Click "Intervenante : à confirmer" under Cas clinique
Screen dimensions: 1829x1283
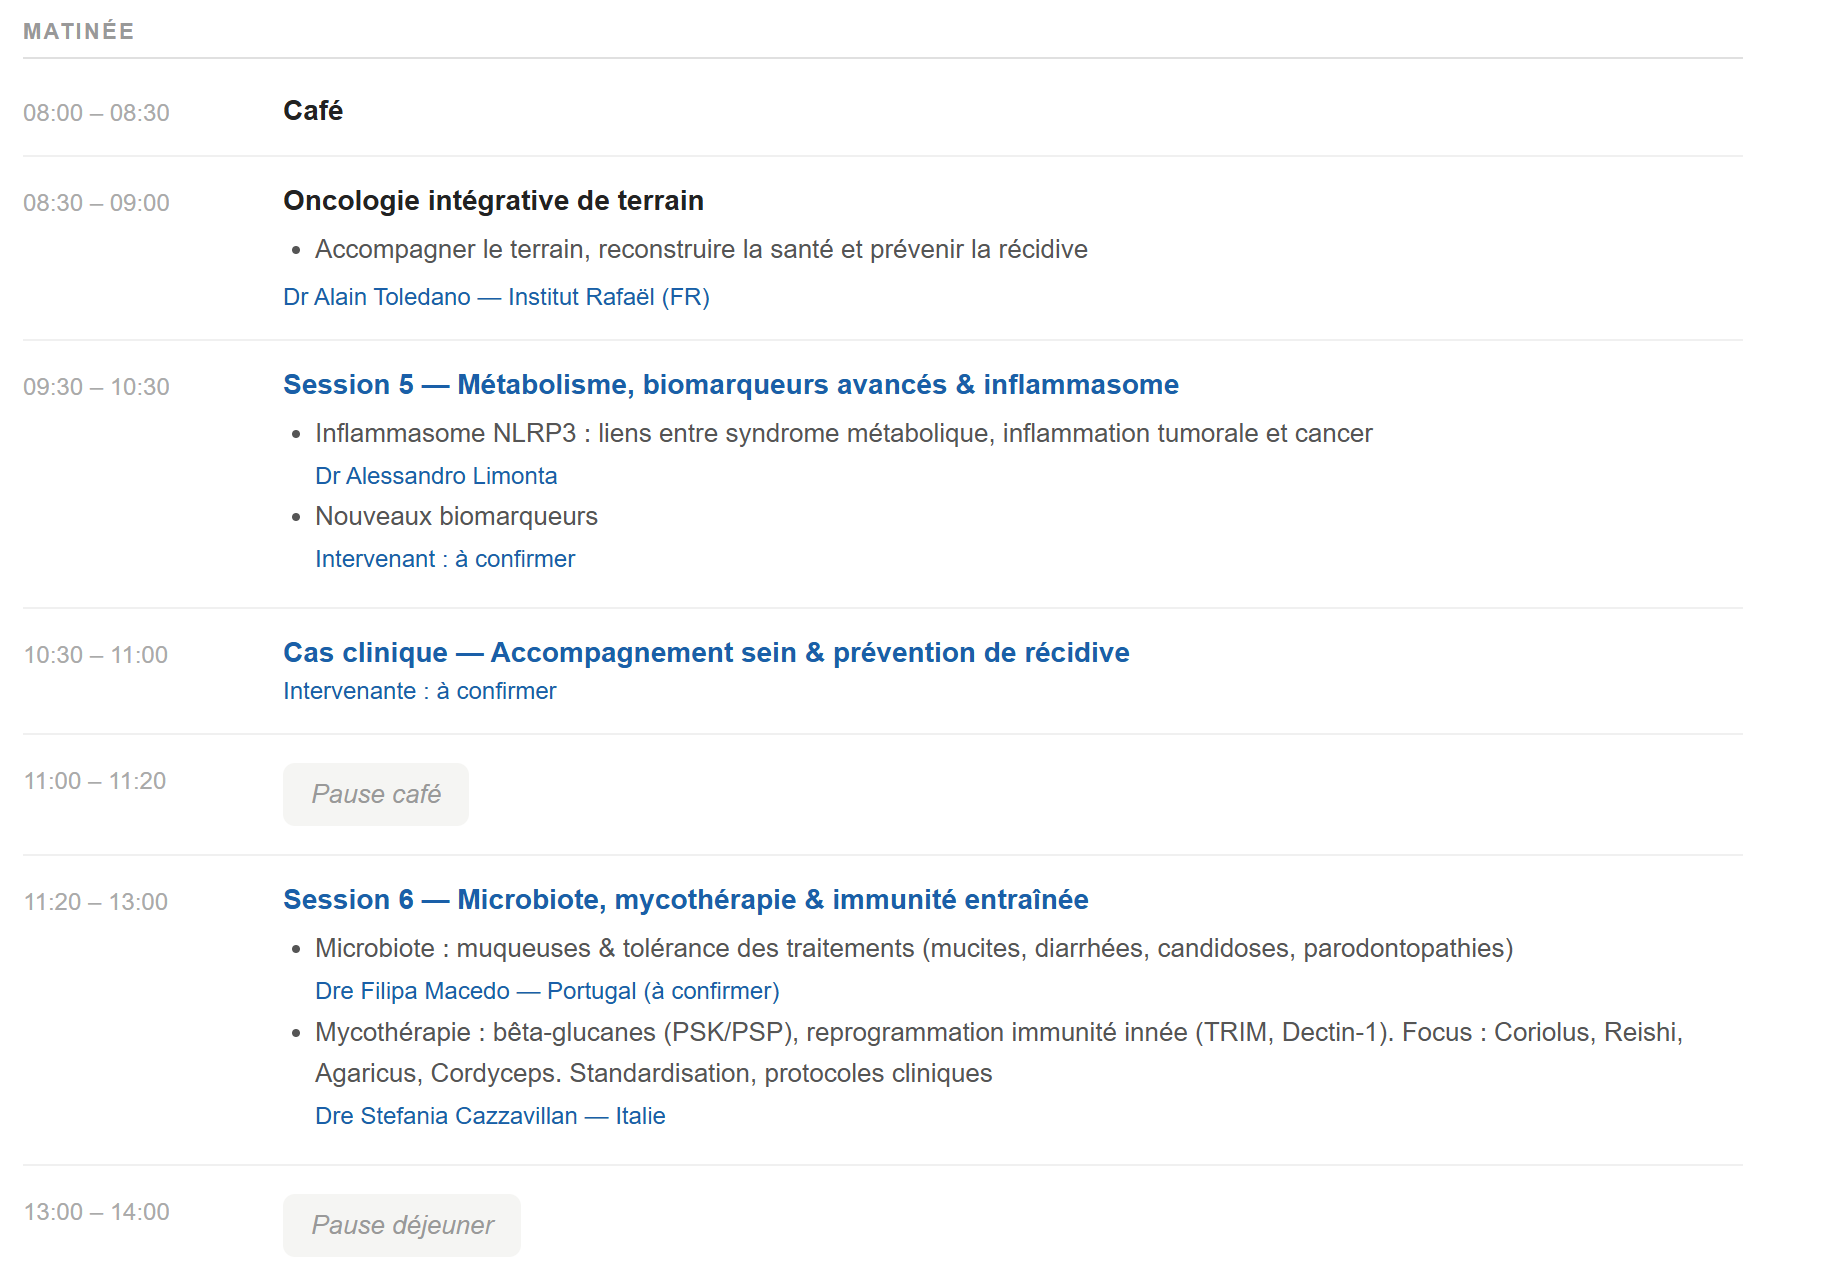419,691
